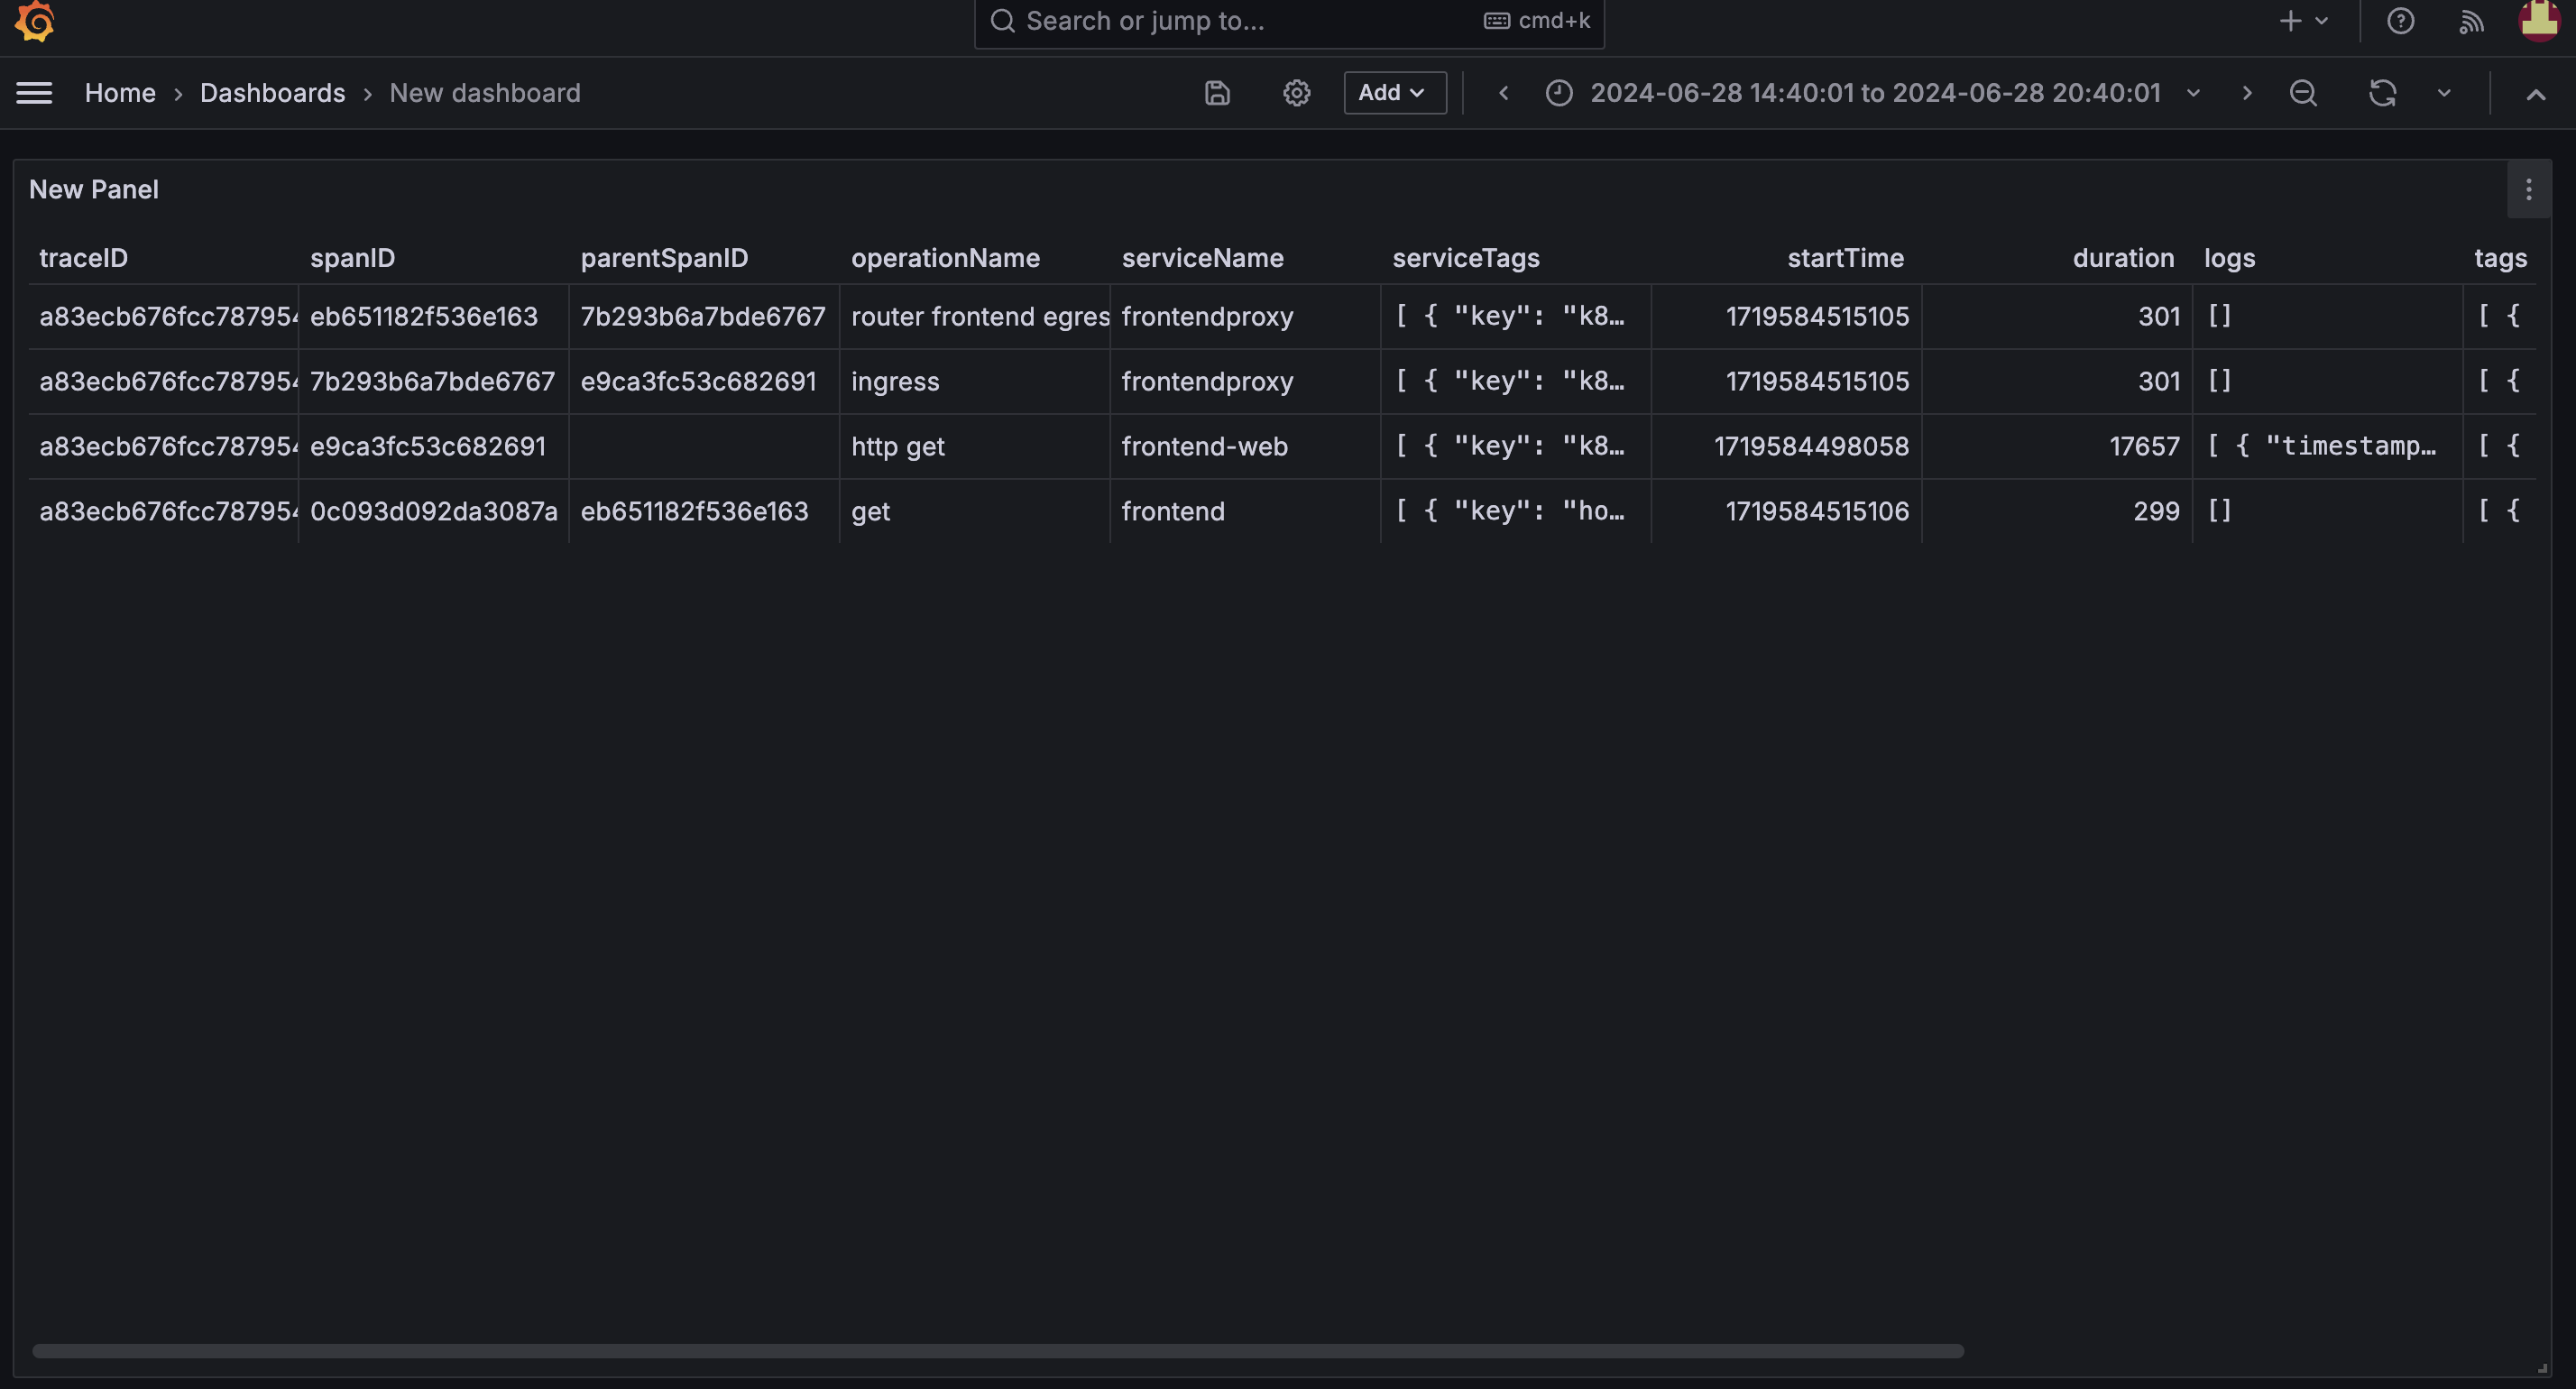Click the panel resize handle corner
The image size is (2576, 1389).
tap(2541, 1367)
